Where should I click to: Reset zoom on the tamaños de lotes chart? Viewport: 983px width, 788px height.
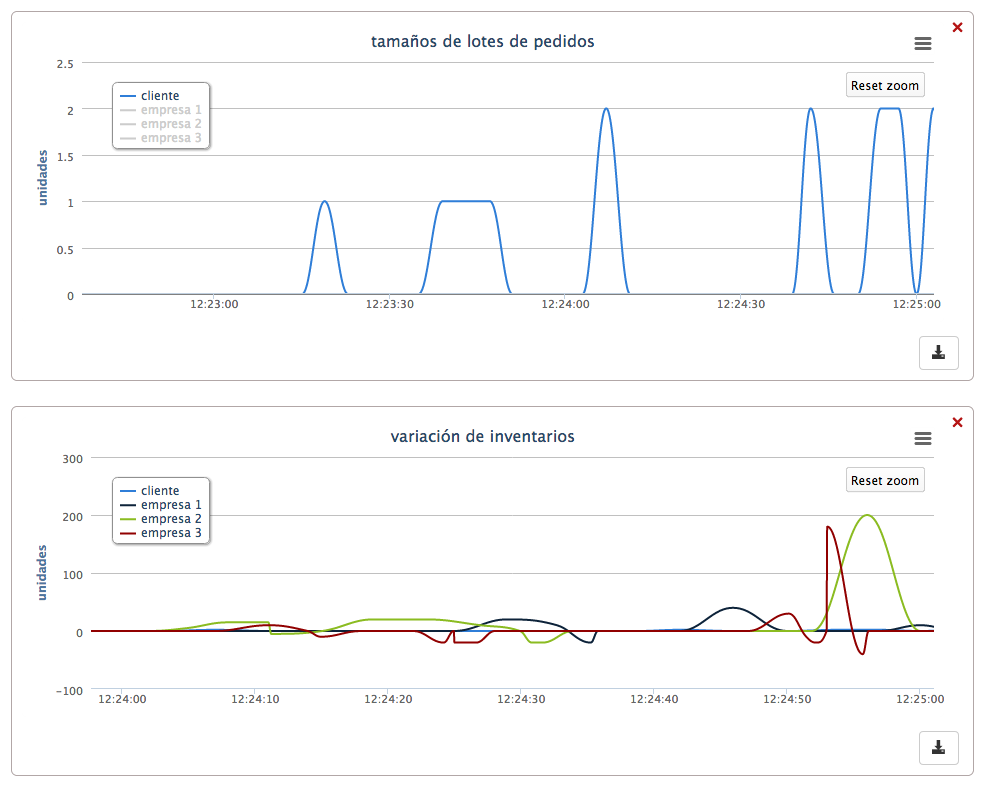pos(884,86)
